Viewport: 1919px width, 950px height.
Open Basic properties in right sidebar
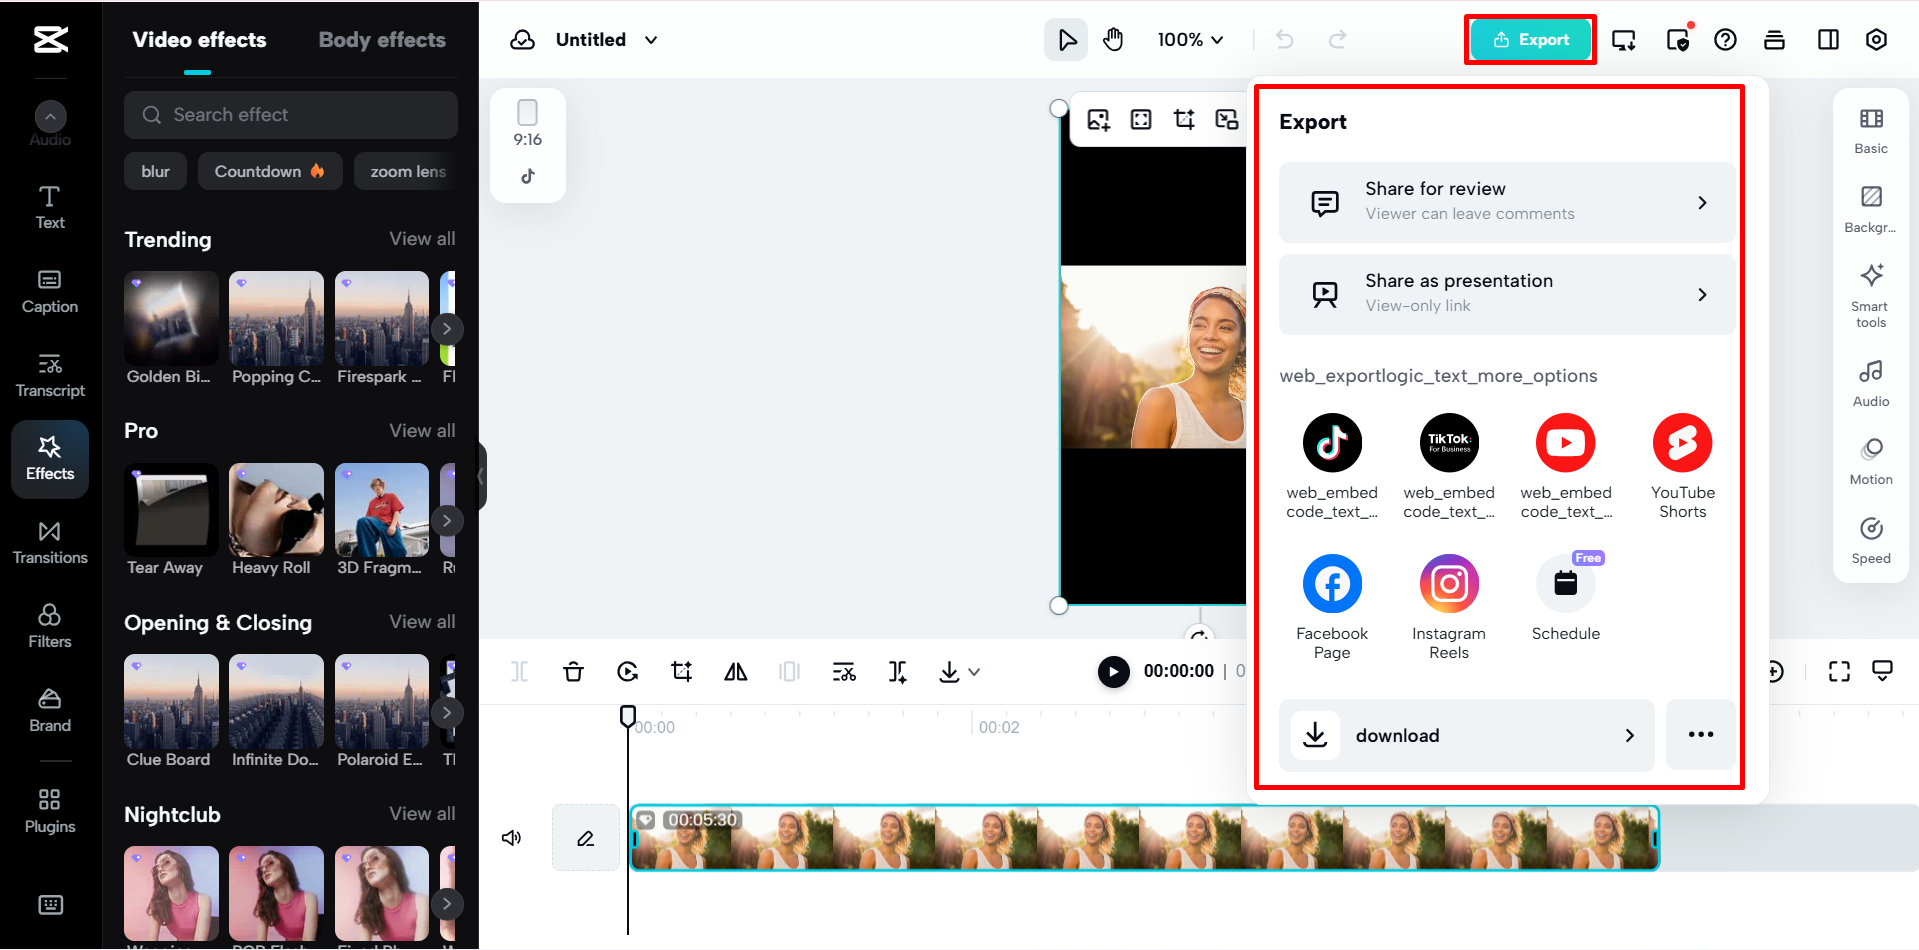pos(1871,132)
